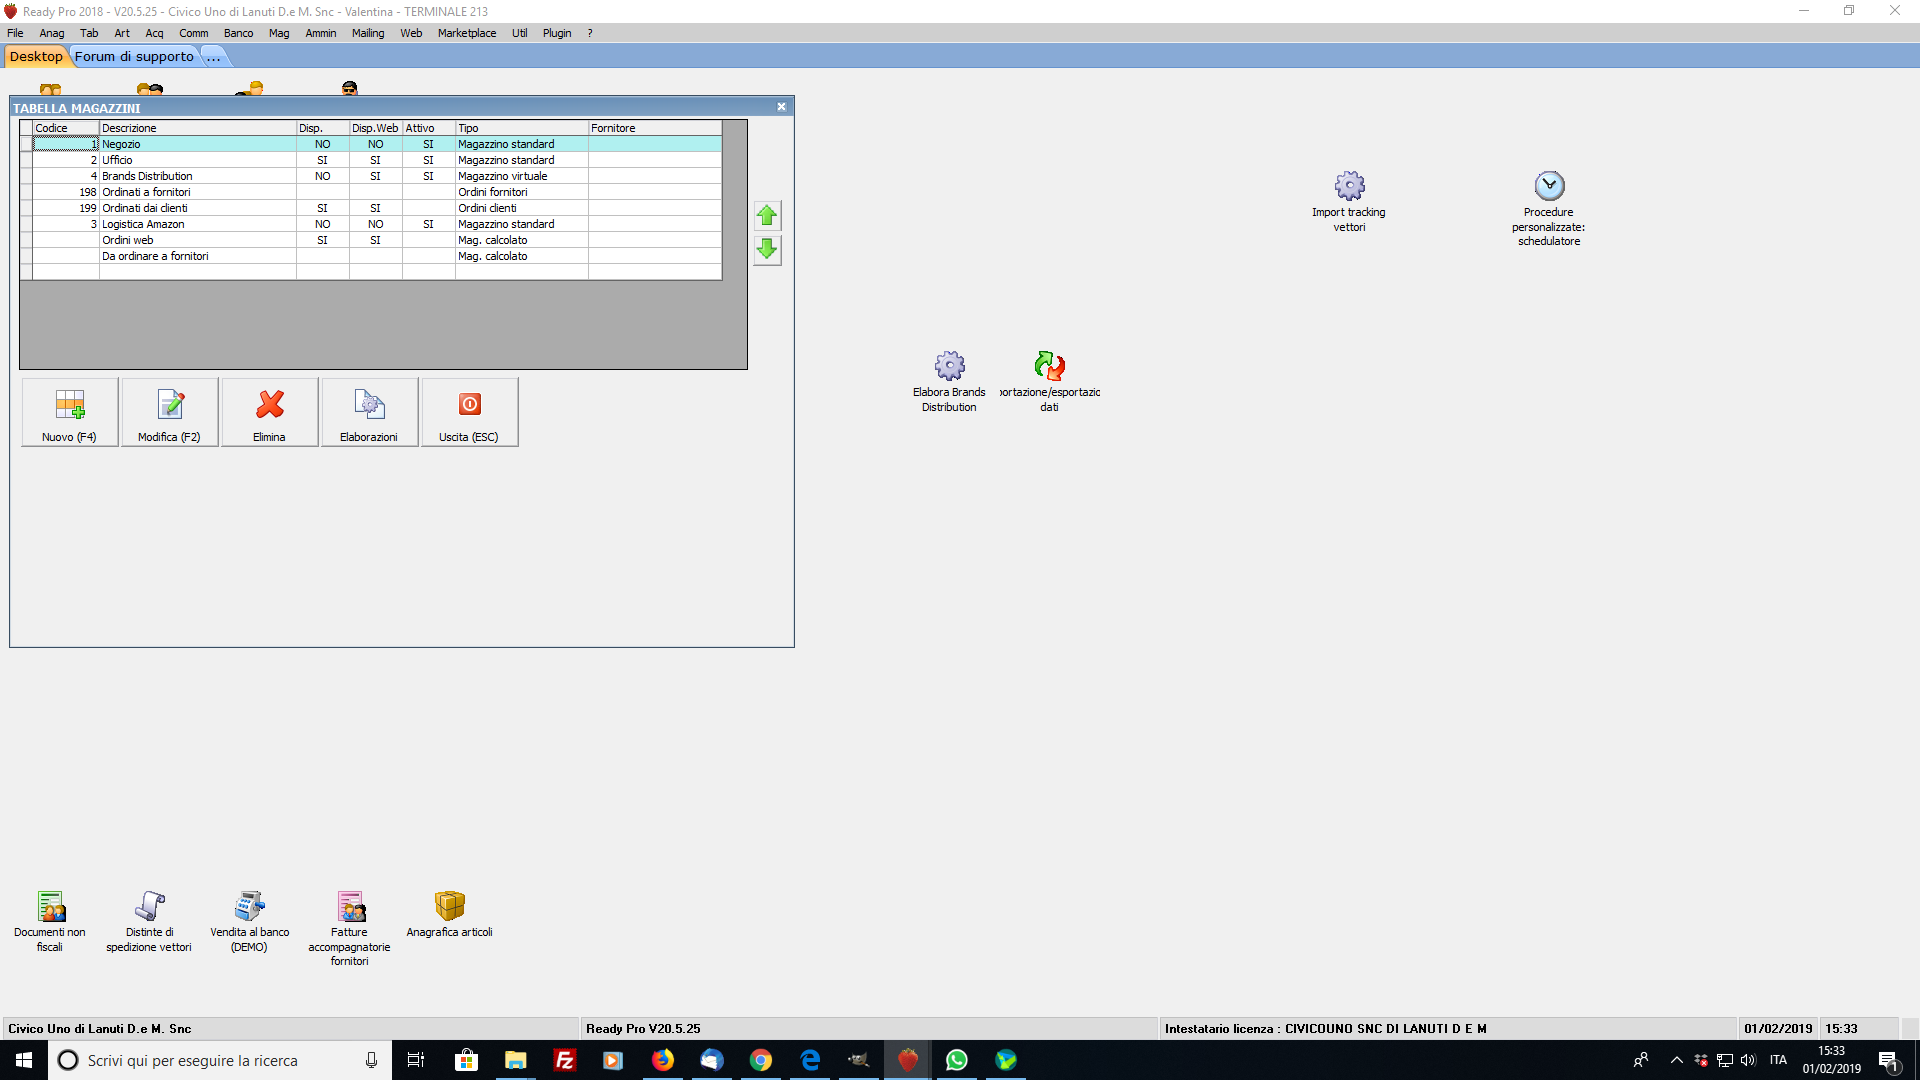Move row down with green down arrow
Image resolution: width=1920 pixels, height=1080 pixels.
(x=767, y=249)
